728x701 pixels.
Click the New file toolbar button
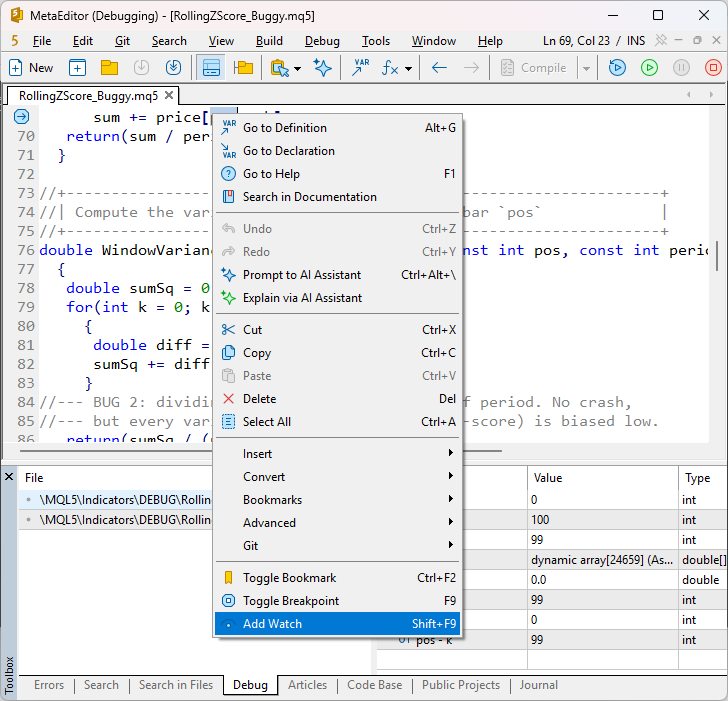(x=31, y=68)
